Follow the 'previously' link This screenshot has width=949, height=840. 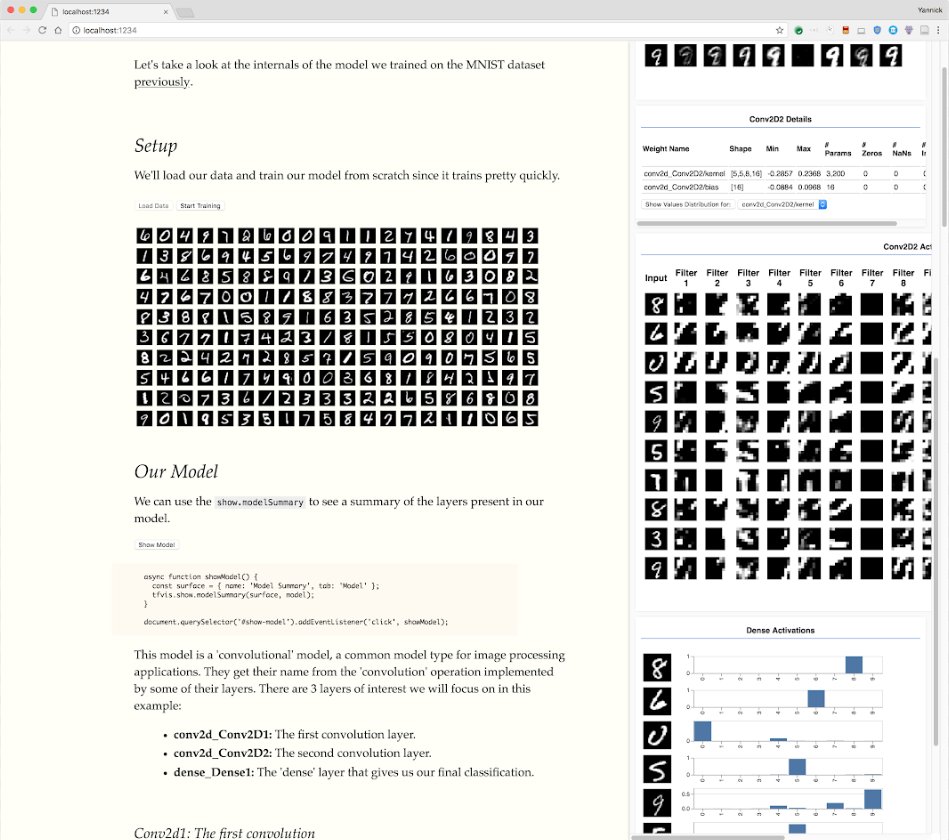pyautogui.click(x=162, y=82)
